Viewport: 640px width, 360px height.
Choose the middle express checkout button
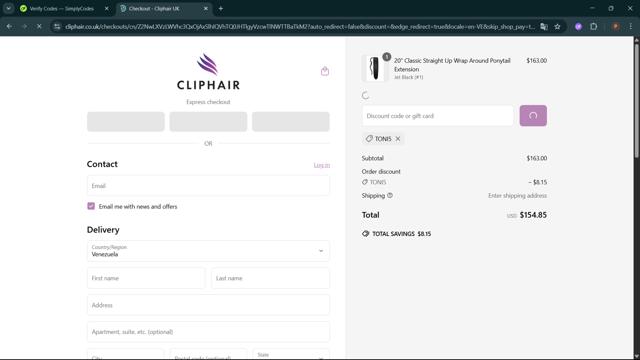click(x=208, y=122)
